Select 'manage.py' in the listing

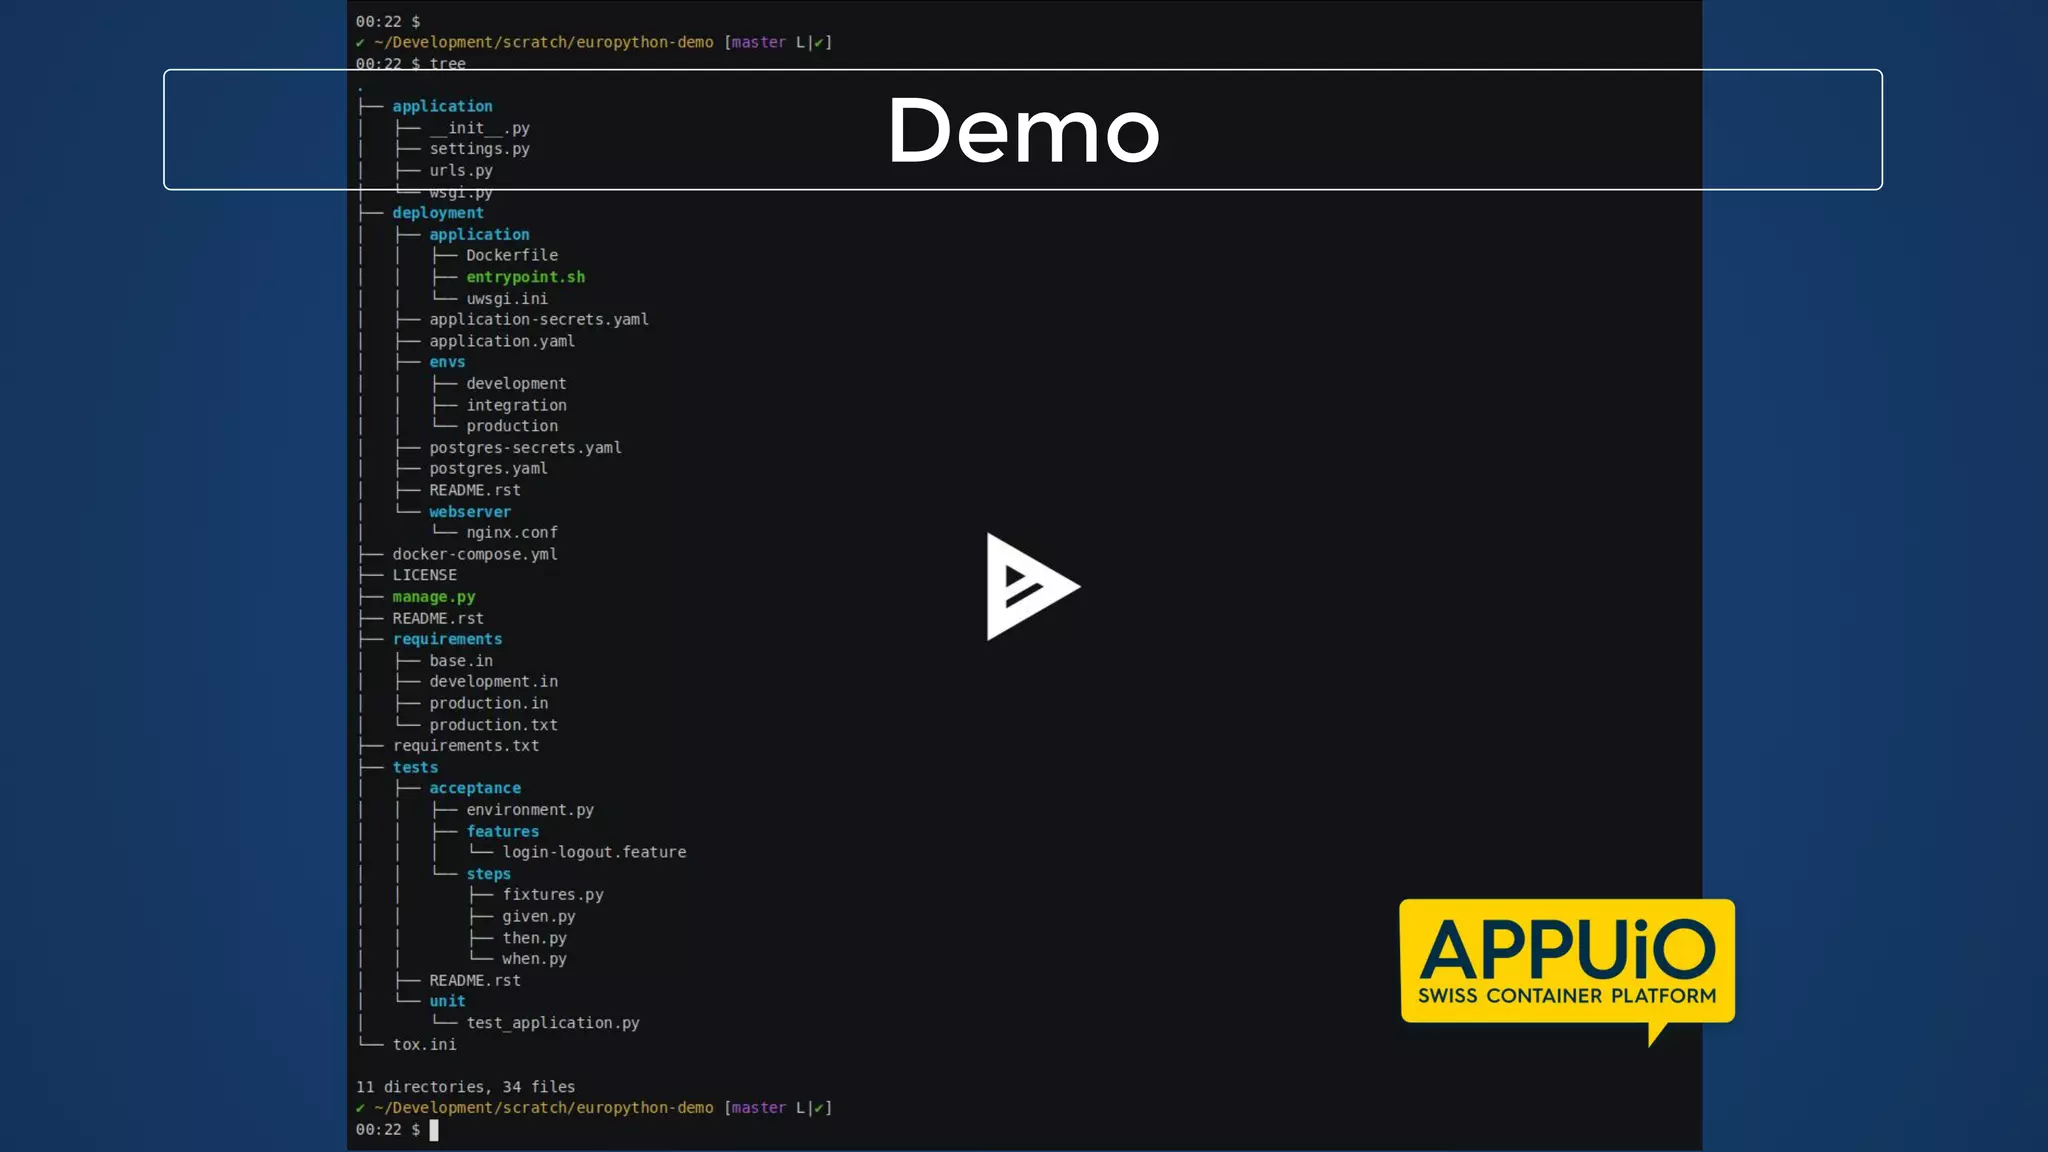click(x=434, y=597)
